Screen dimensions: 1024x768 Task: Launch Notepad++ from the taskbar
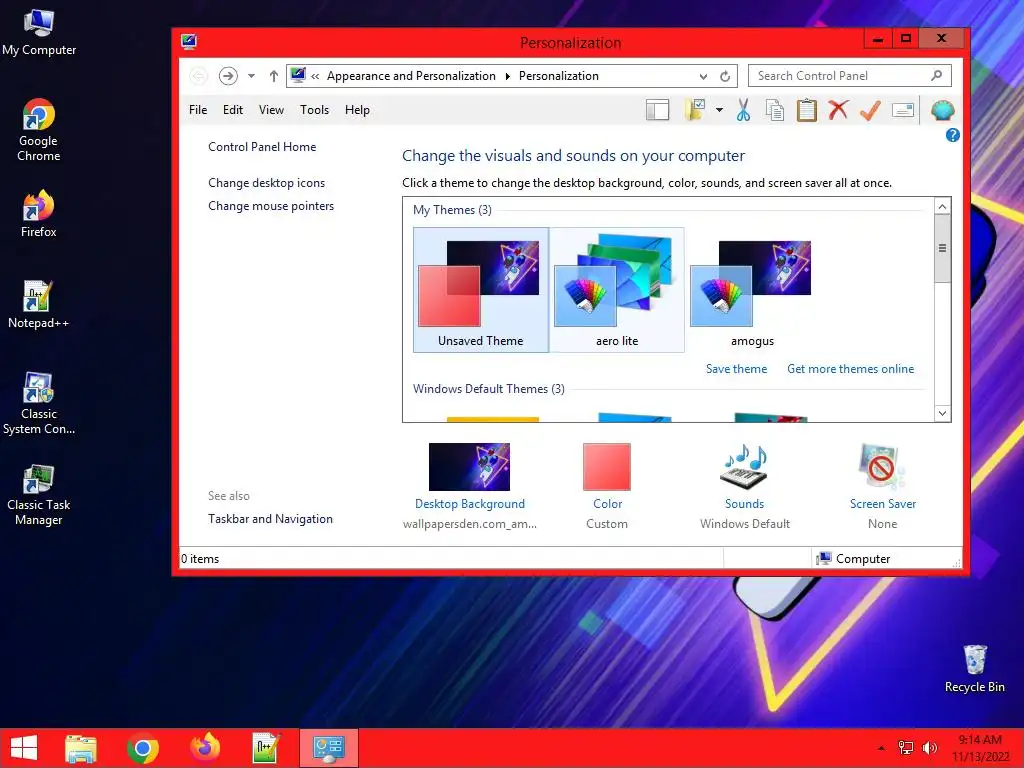266,748
